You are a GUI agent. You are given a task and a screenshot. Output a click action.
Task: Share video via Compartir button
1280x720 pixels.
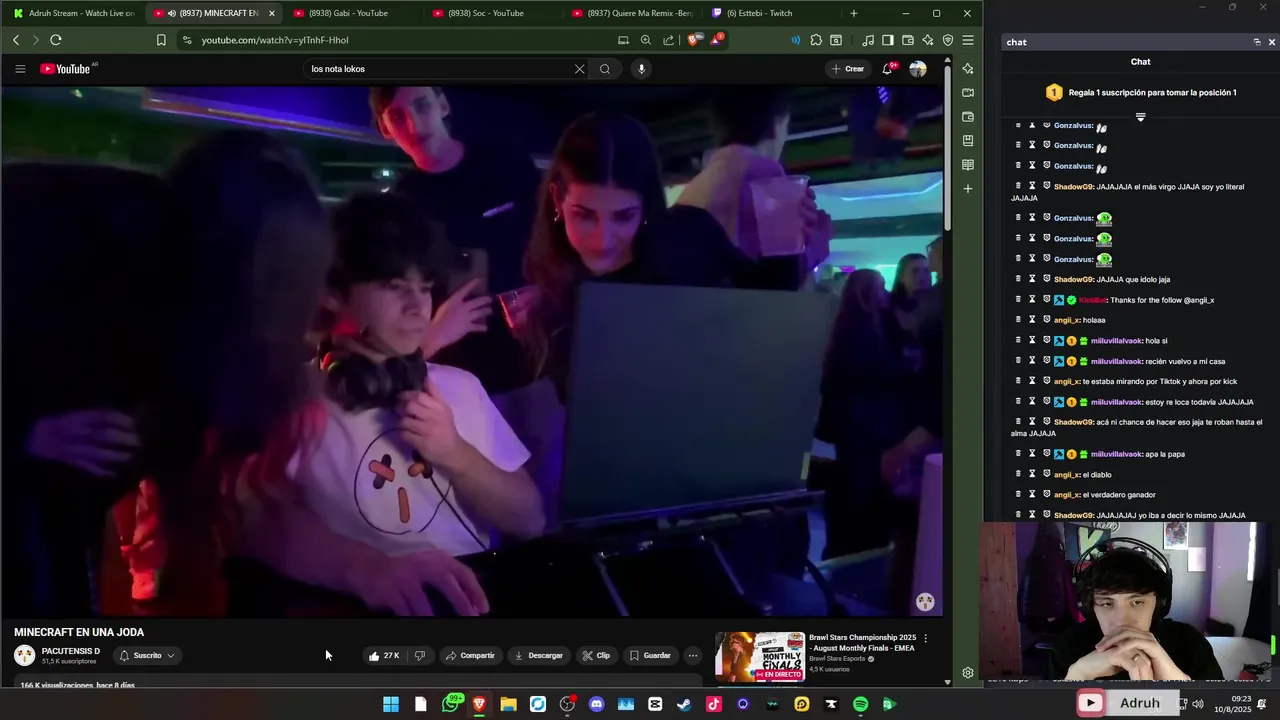470,656
